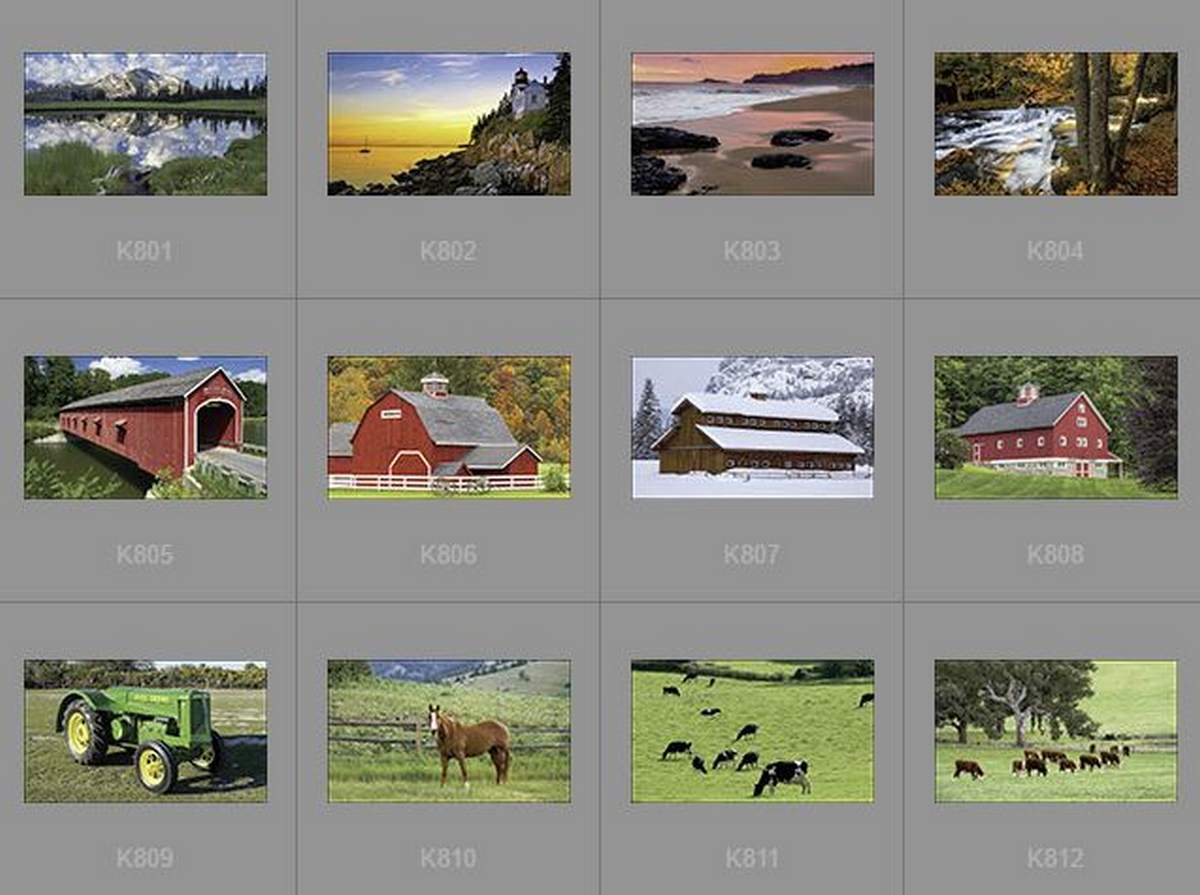Click the K801 caption label
Screen dimensions: 1200x895
click(144, 251)
